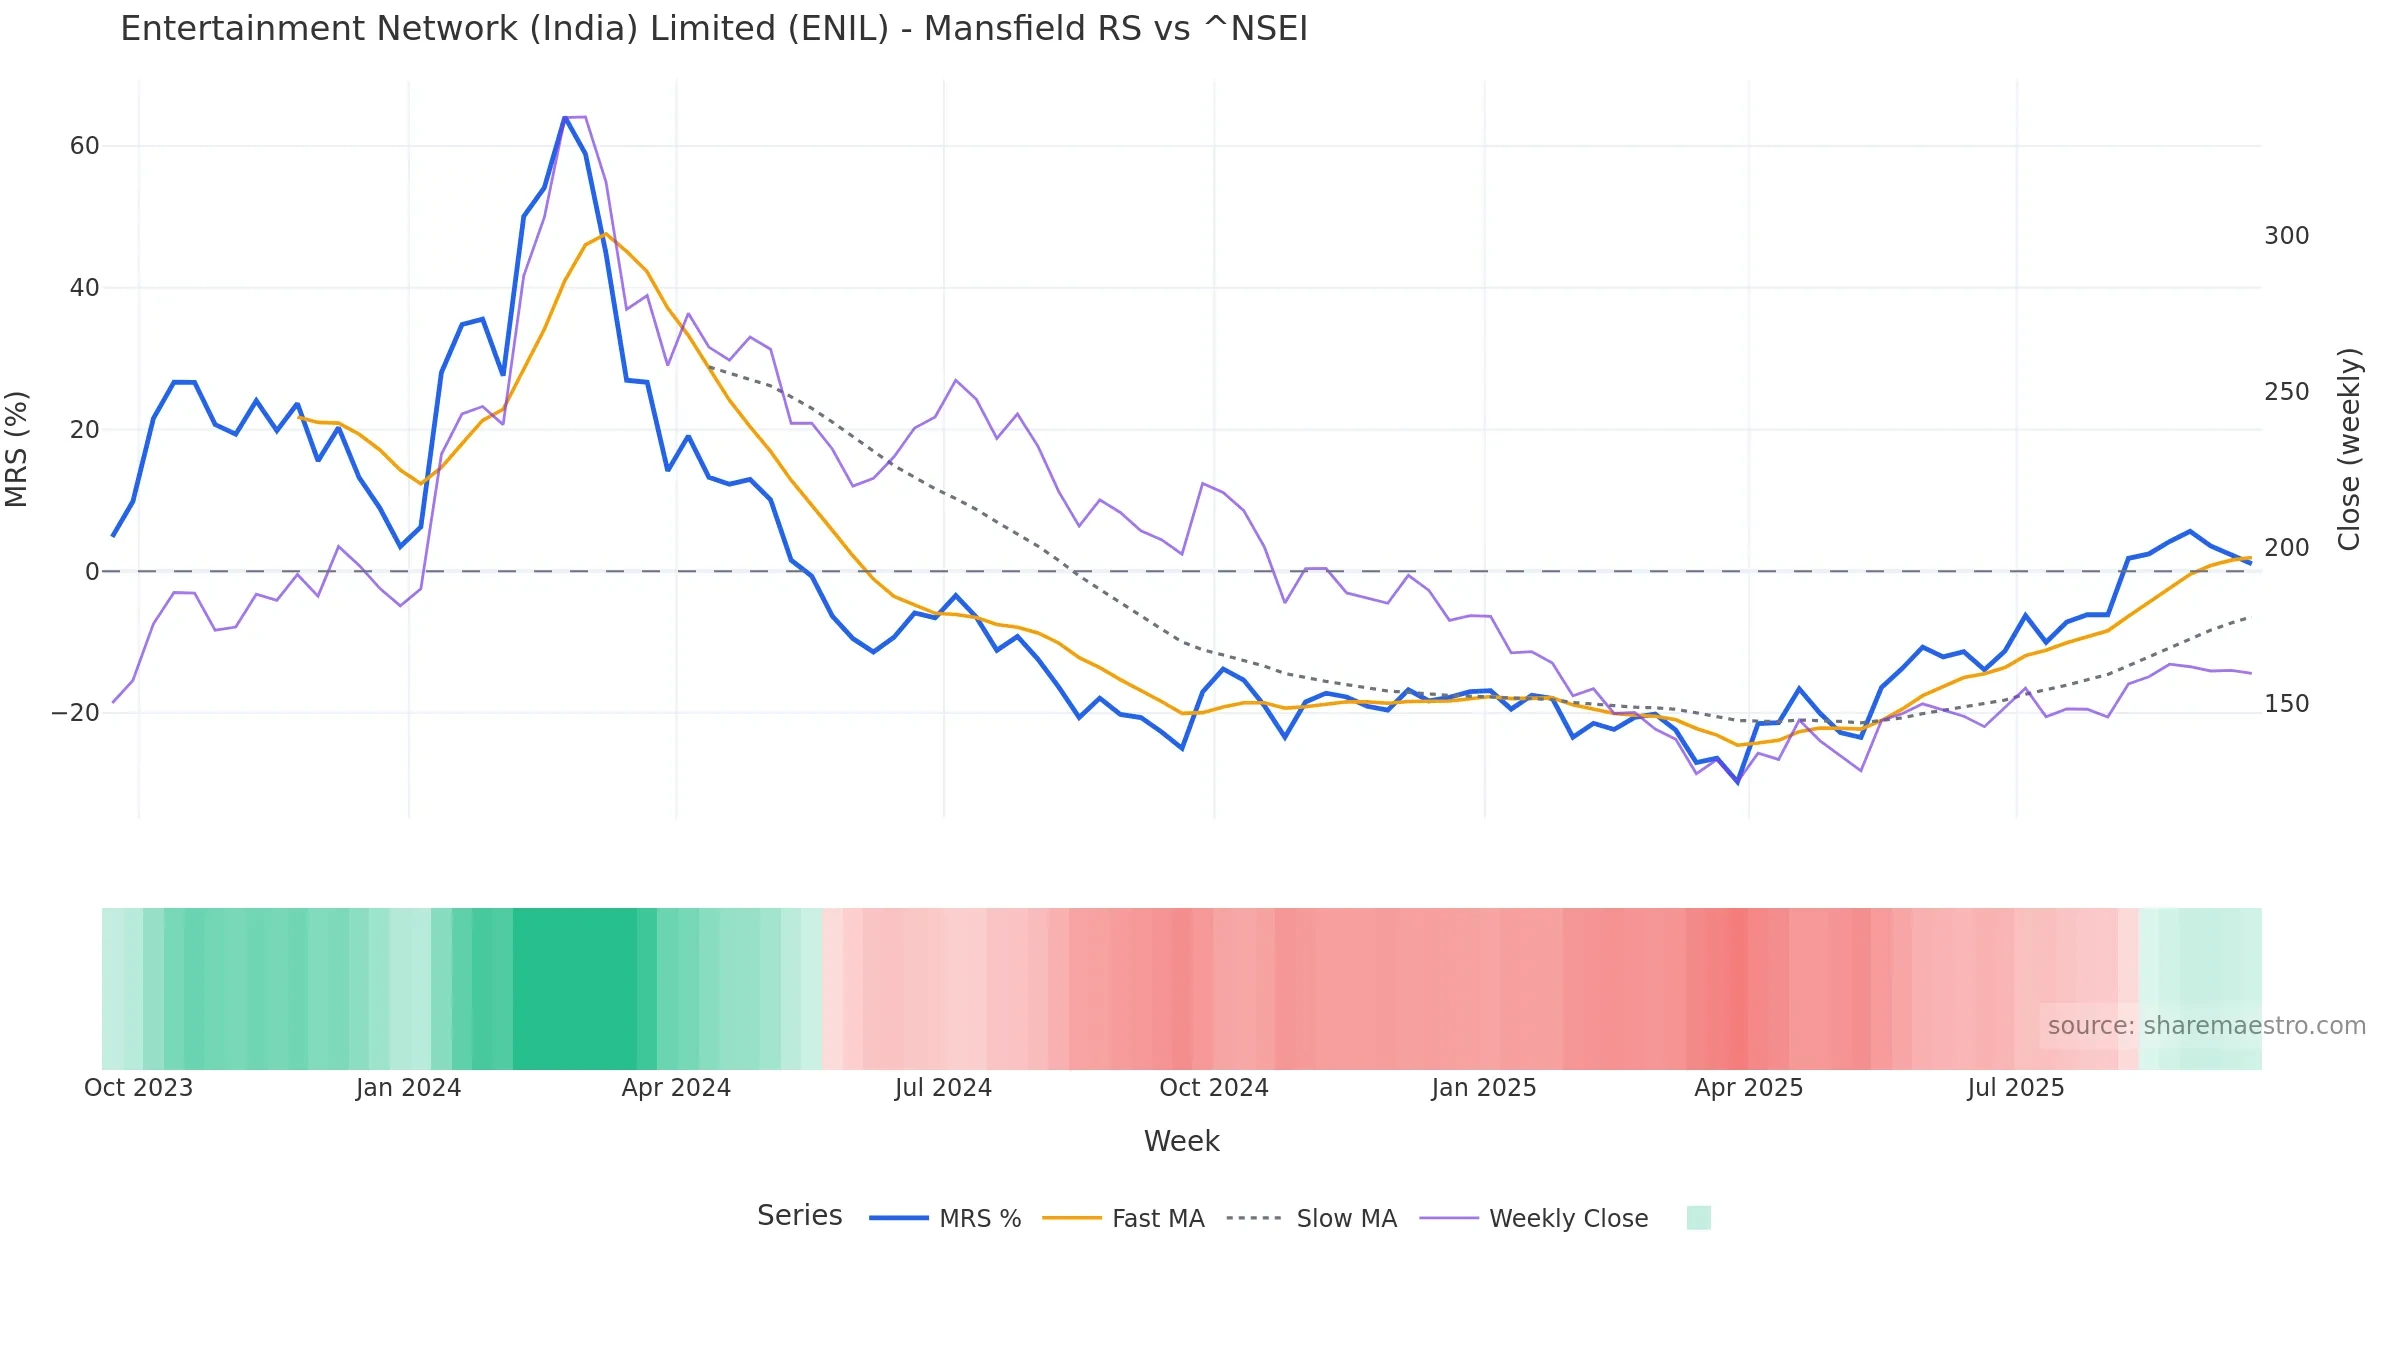Click the chart title text

pos(714,28)
